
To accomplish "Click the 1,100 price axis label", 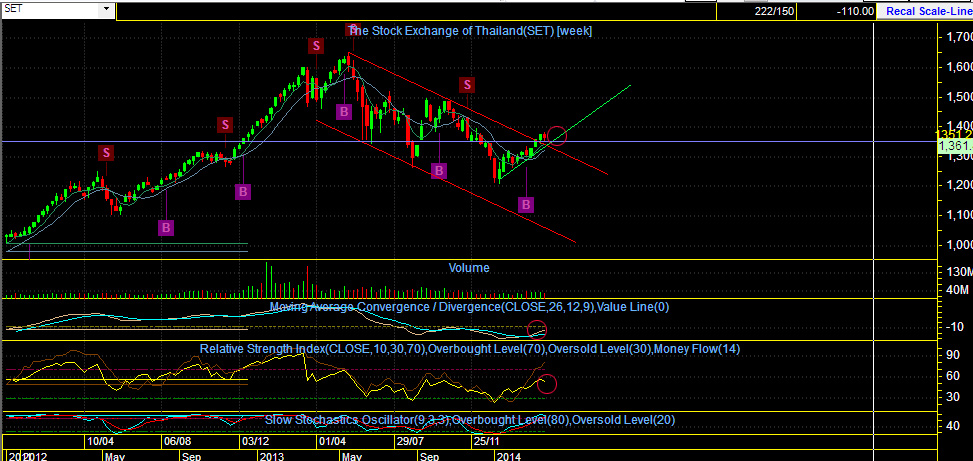I will (x=958, y=215).
